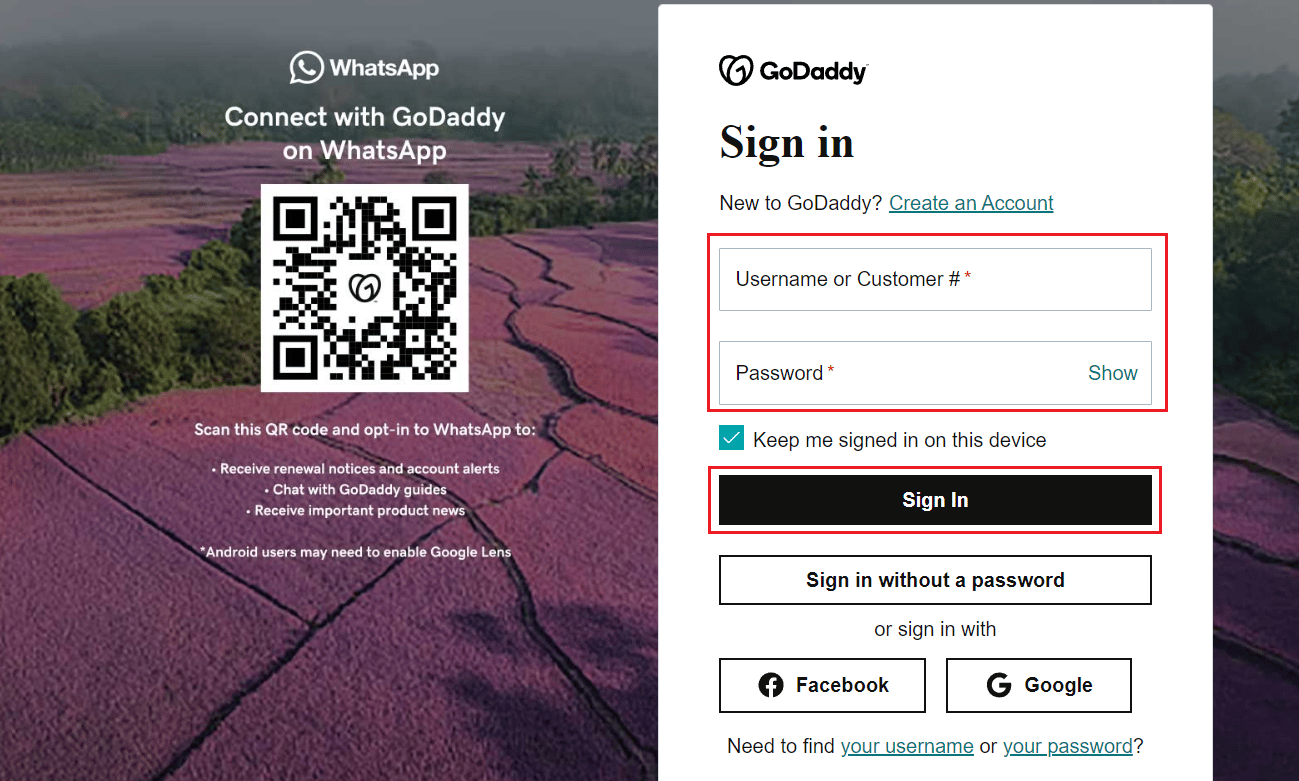Screen dimensions: 1299x781
Task: Focus the Username or Customer # field
Action: tap(935, 280)
